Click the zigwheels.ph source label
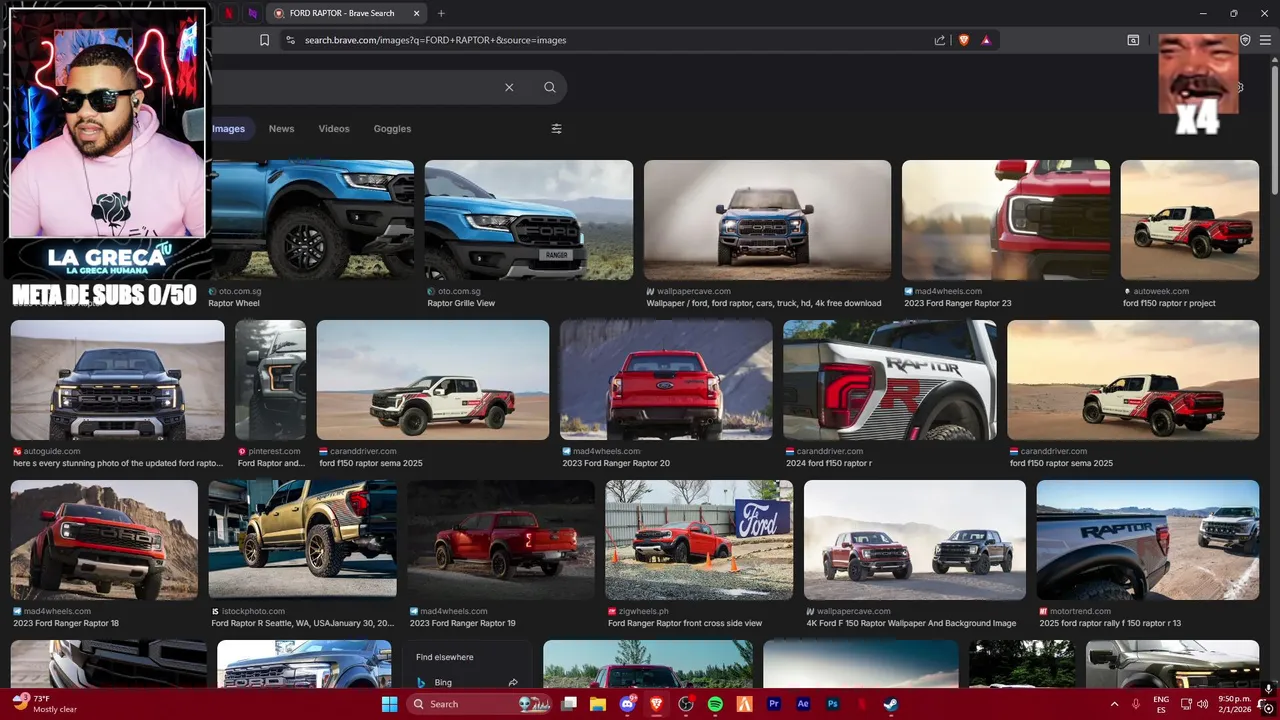 click(x=641, y=611)
